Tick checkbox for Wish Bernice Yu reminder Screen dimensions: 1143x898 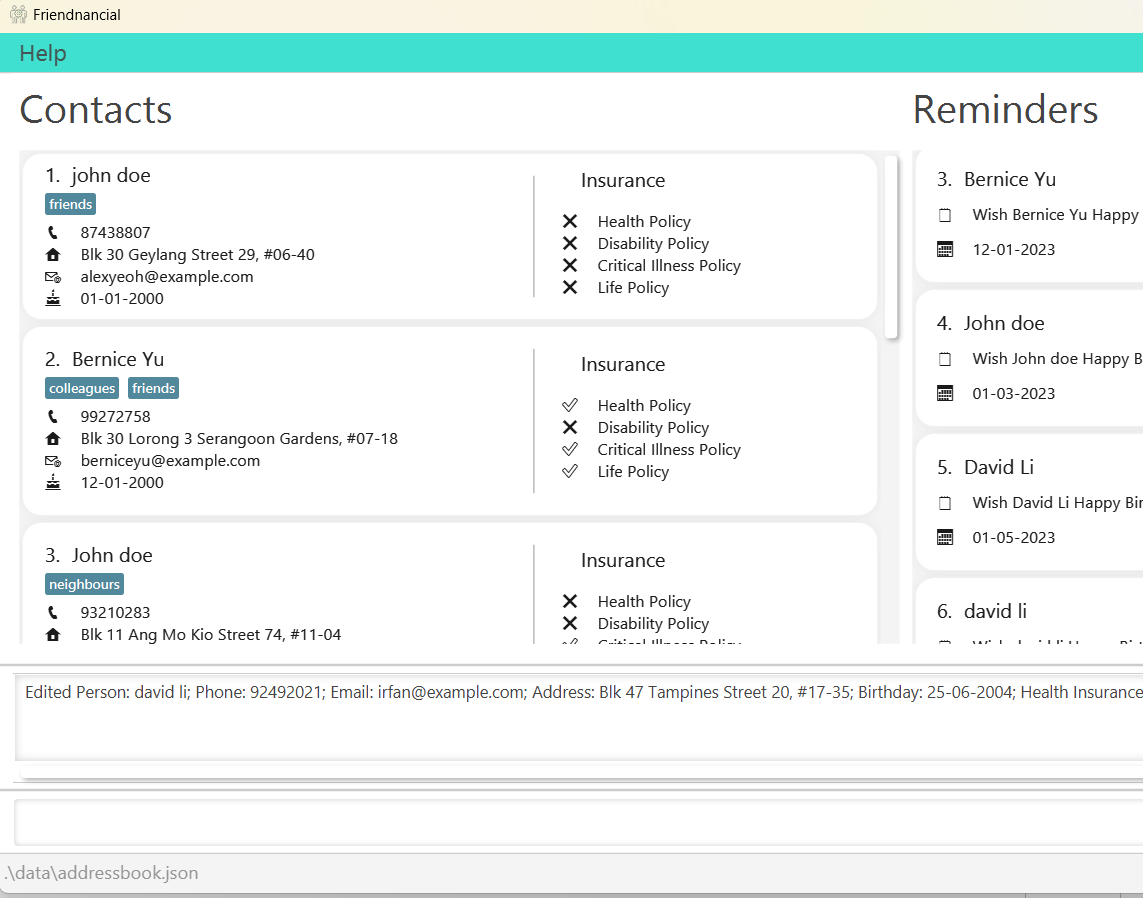point(945,215)
